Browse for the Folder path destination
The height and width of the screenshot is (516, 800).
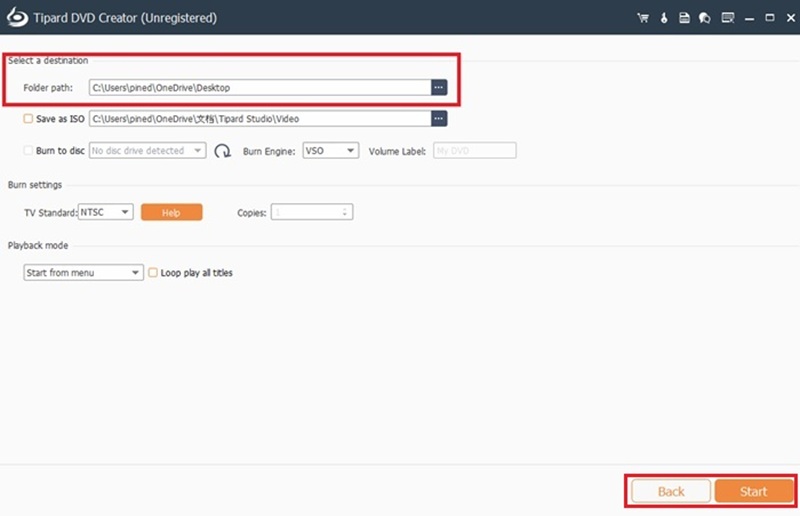tap(439, 87)
